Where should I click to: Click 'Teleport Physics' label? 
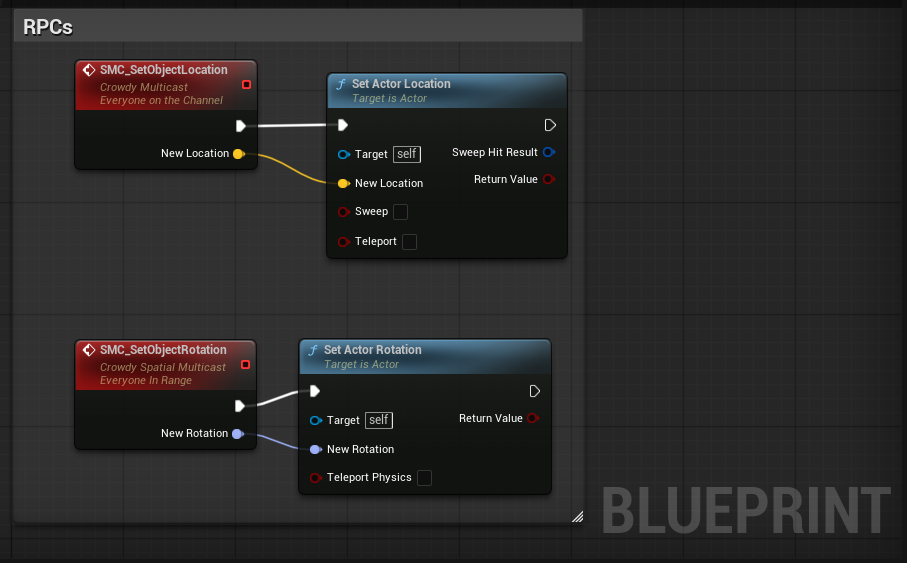pyautogui.click(x=369, y=477)
